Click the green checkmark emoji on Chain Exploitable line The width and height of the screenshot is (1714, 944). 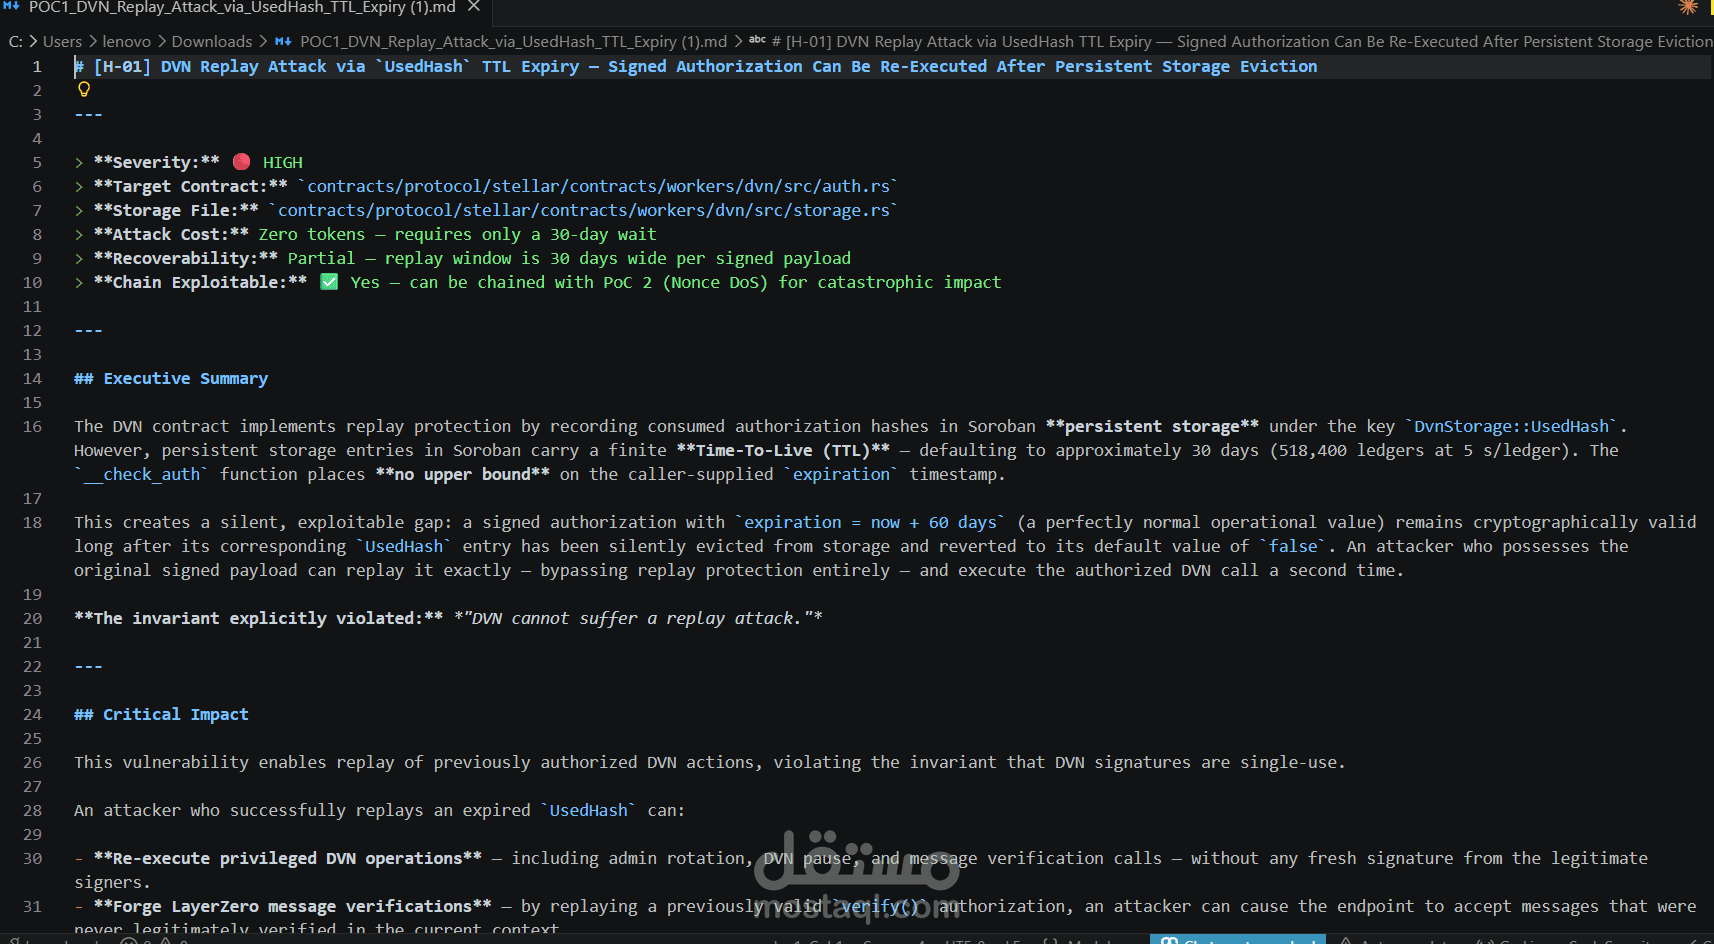click(329, 282)
